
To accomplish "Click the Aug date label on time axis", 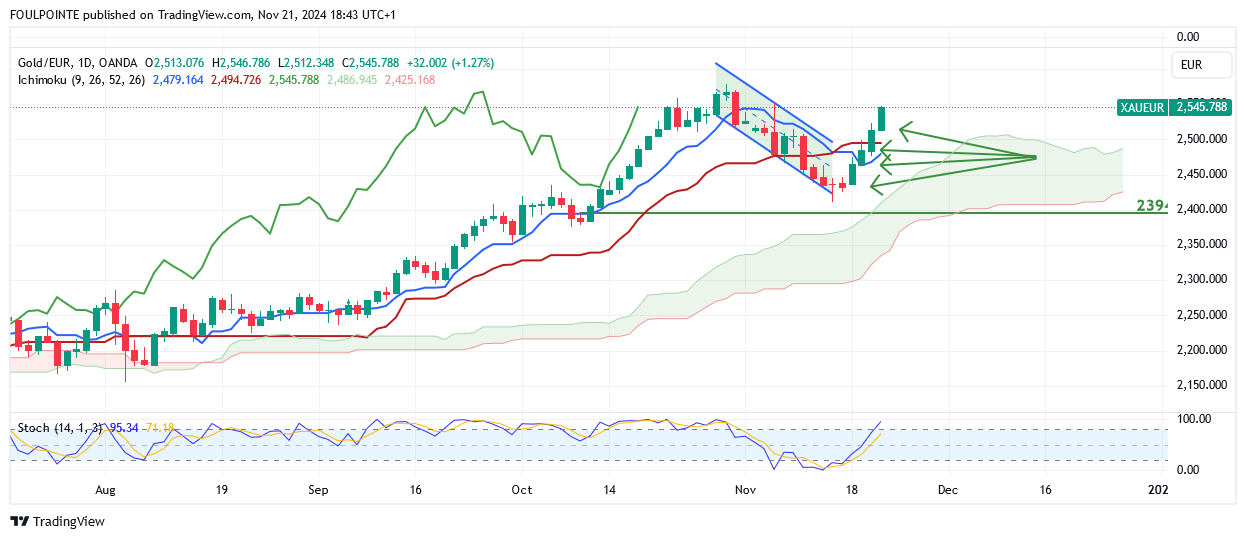I will 106,491.
